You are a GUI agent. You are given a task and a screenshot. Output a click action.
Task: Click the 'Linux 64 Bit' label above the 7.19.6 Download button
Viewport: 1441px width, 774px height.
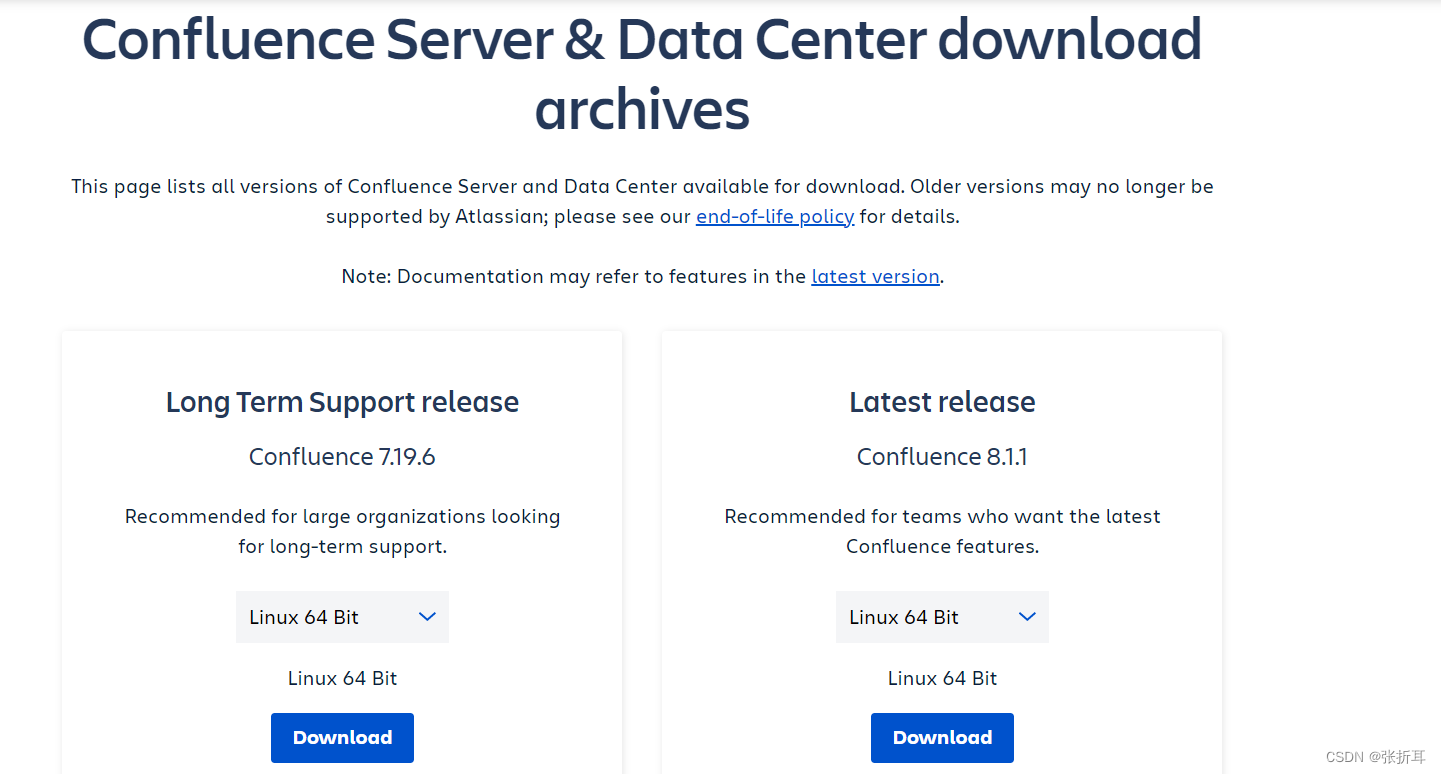[342, 678]
